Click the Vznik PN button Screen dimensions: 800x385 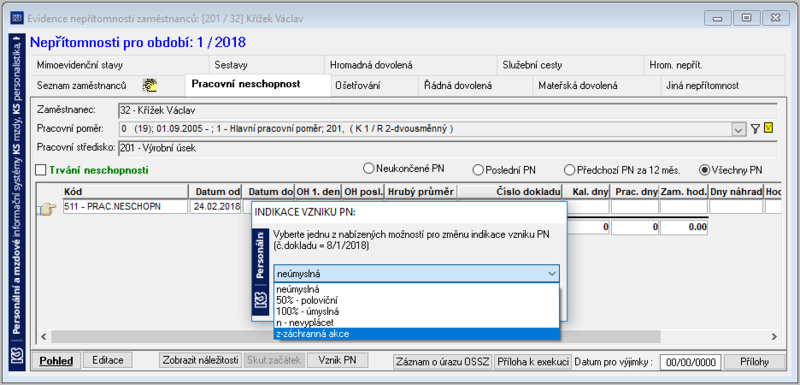336,360
